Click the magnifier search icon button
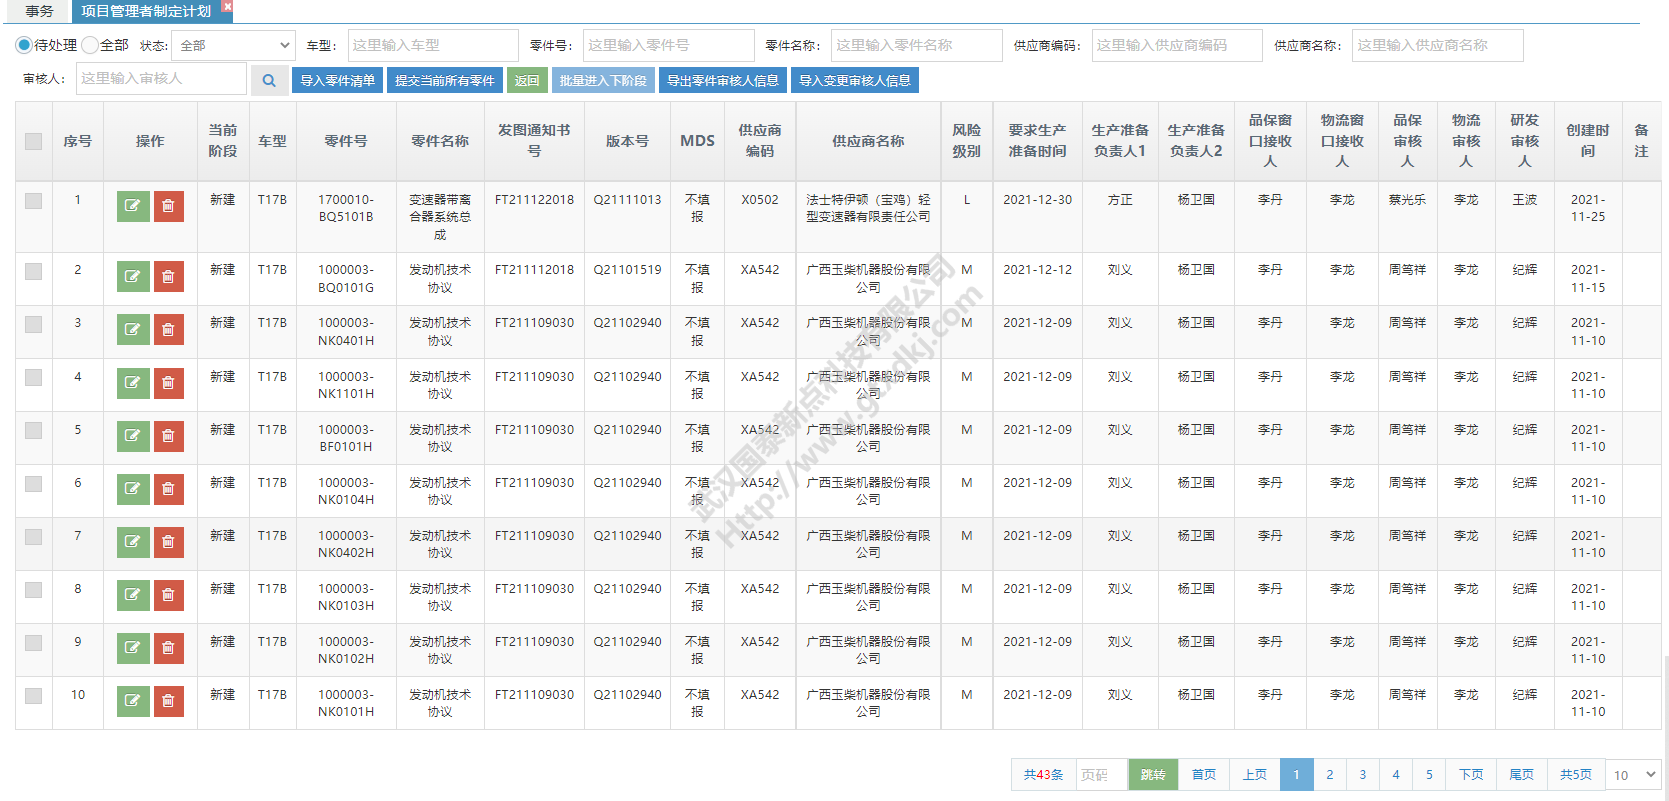Viewport: 1669px width, 801px height. click(x=269, y=81)
